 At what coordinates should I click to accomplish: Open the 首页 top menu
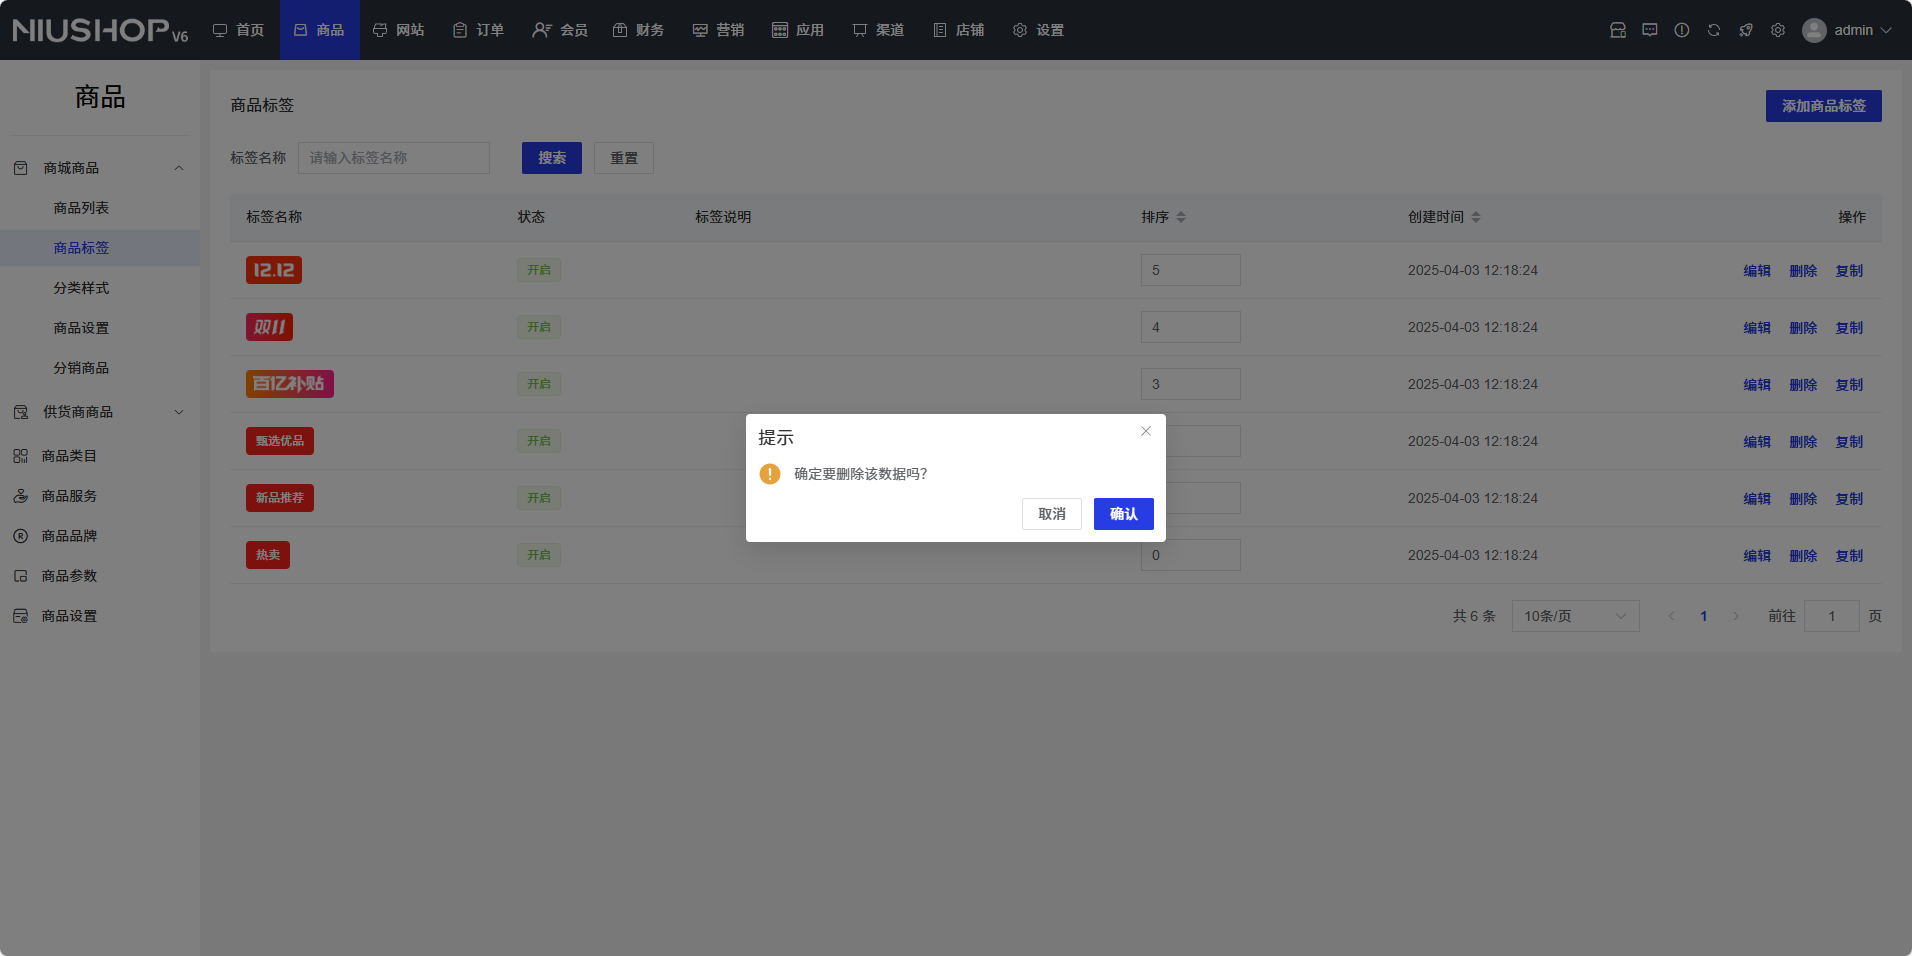[239, 30]
